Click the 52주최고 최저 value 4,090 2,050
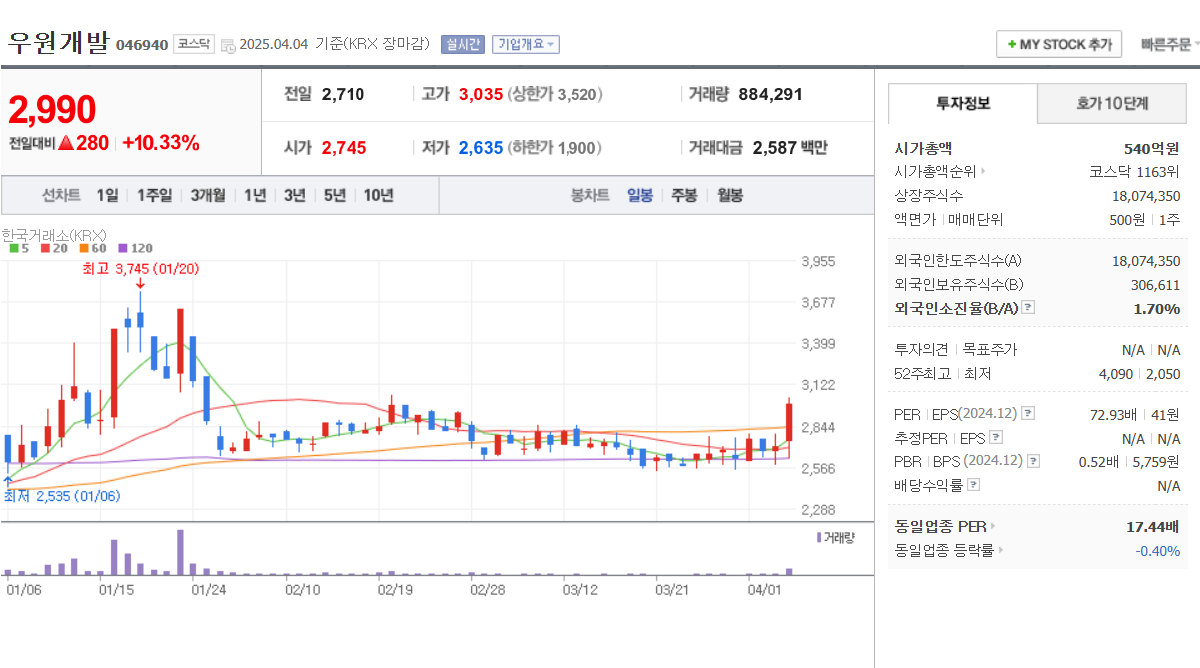 point(1139,374)
